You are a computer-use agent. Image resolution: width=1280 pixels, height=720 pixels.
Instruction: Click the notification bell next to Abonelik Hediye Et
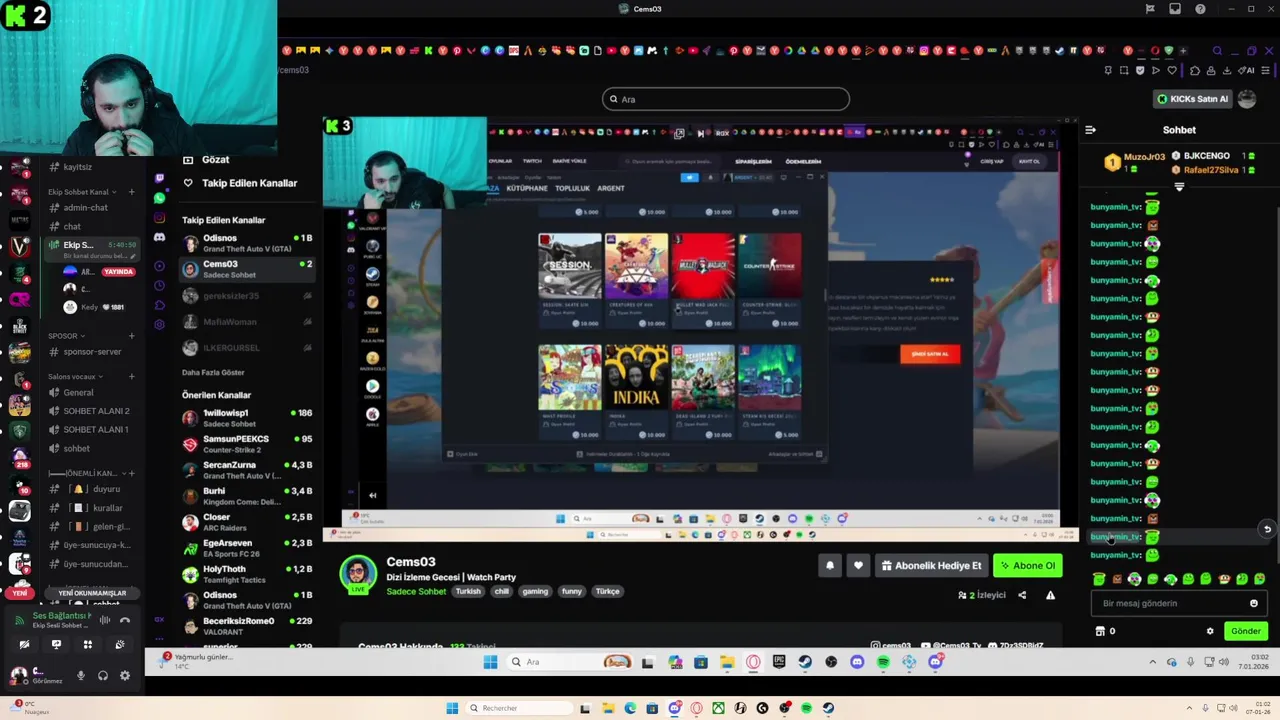[x=829, y=566]
